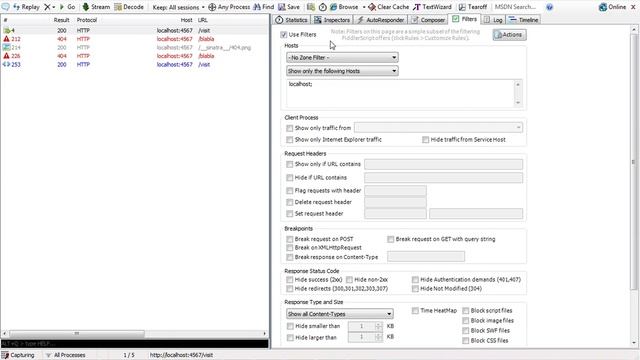Select session 212 with 404 error icon

point(134,39)
